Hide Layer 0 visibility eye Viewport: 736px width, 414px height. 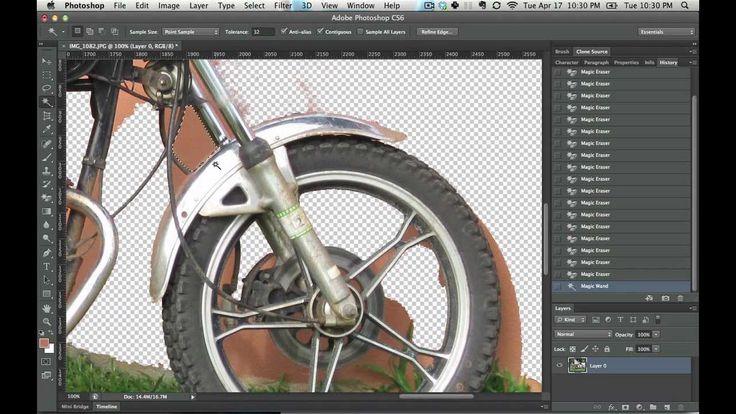[559, 366]
